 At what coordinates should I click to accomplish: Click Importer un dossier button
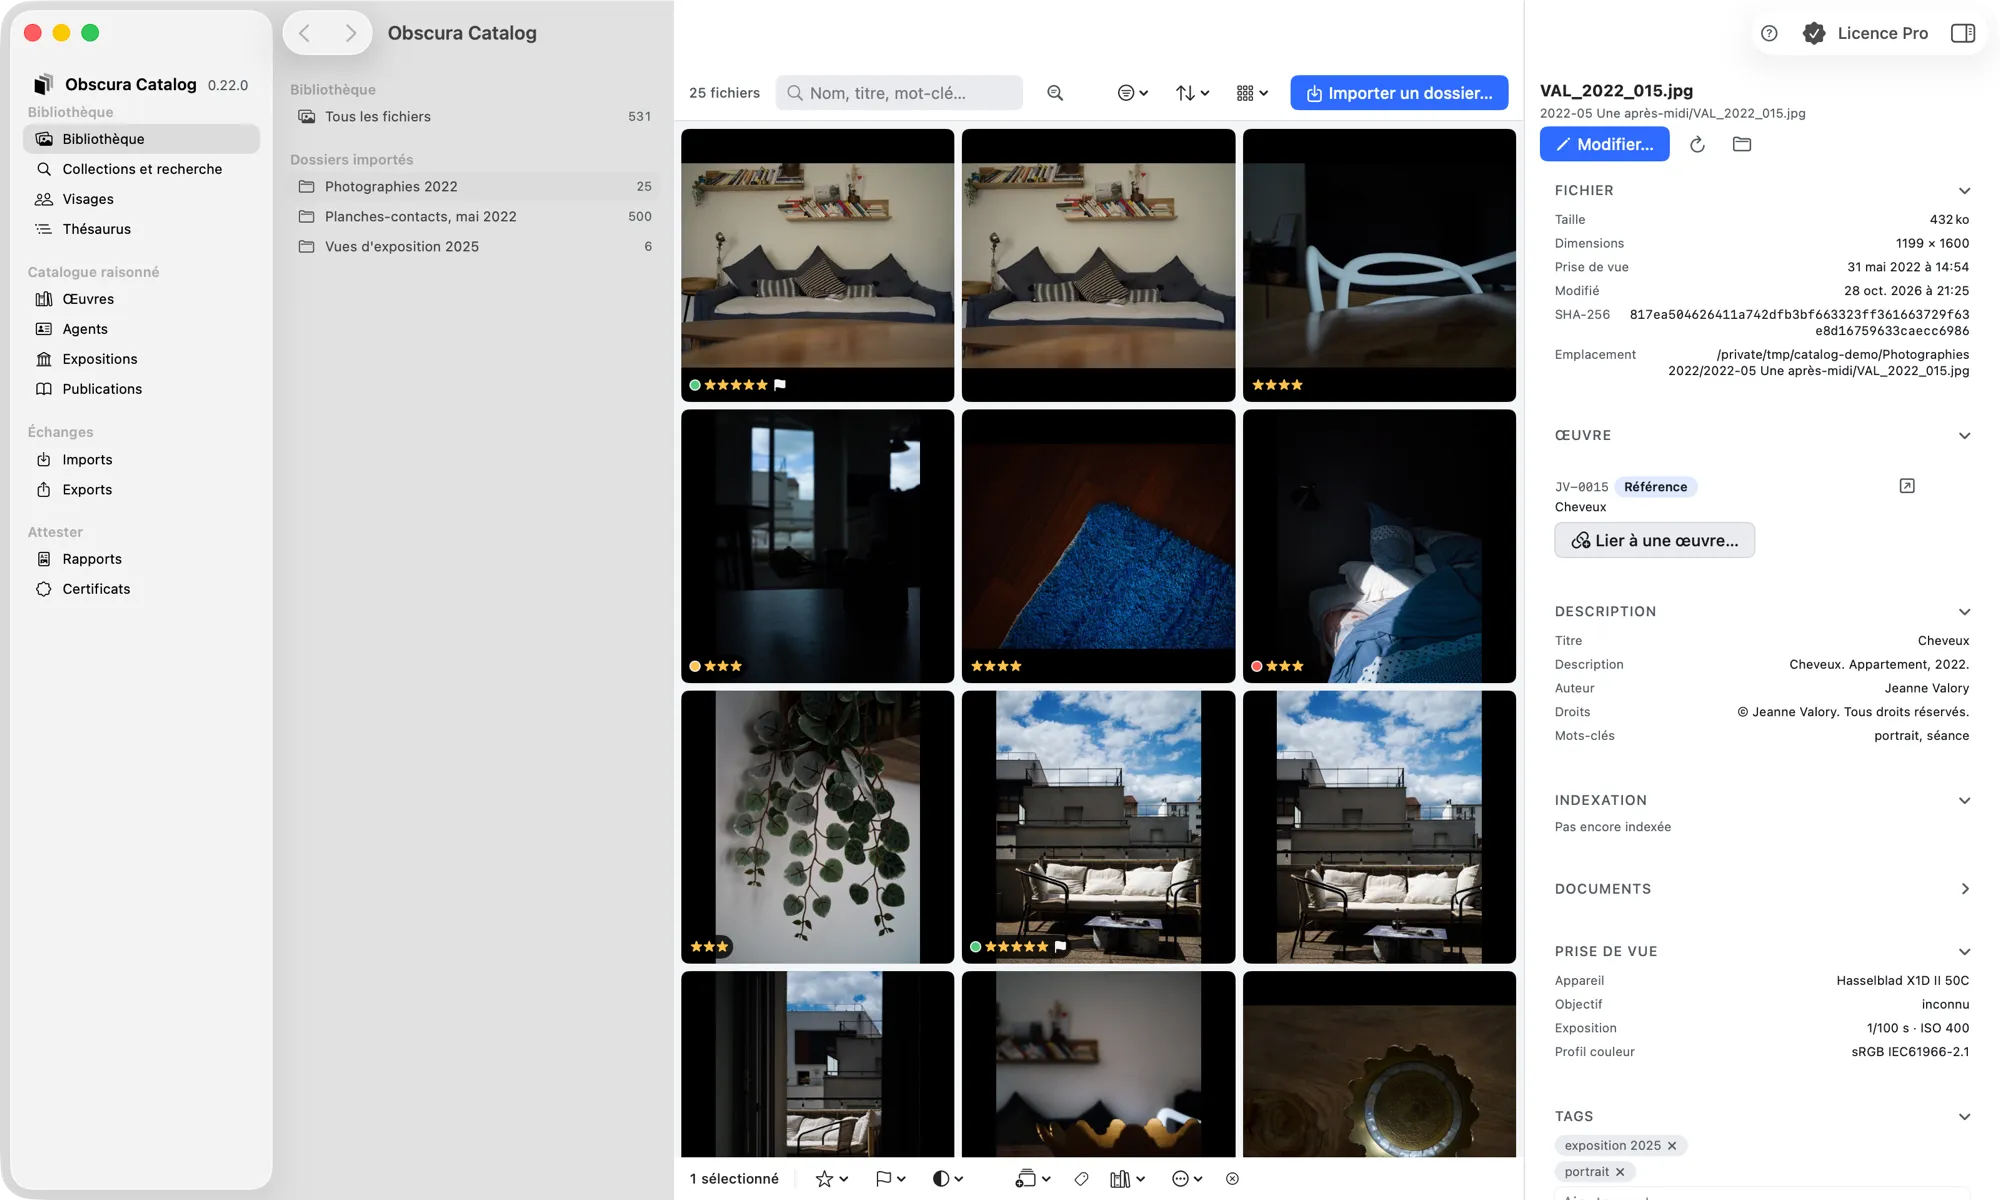point(1399,93)
